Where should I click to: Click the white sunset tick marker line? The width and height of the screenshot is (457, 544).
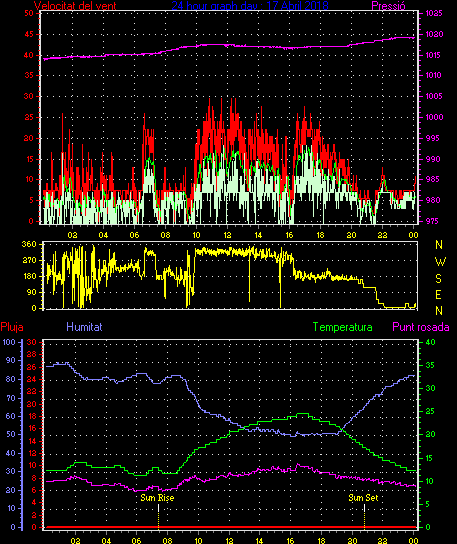click(x=364, y=508)
